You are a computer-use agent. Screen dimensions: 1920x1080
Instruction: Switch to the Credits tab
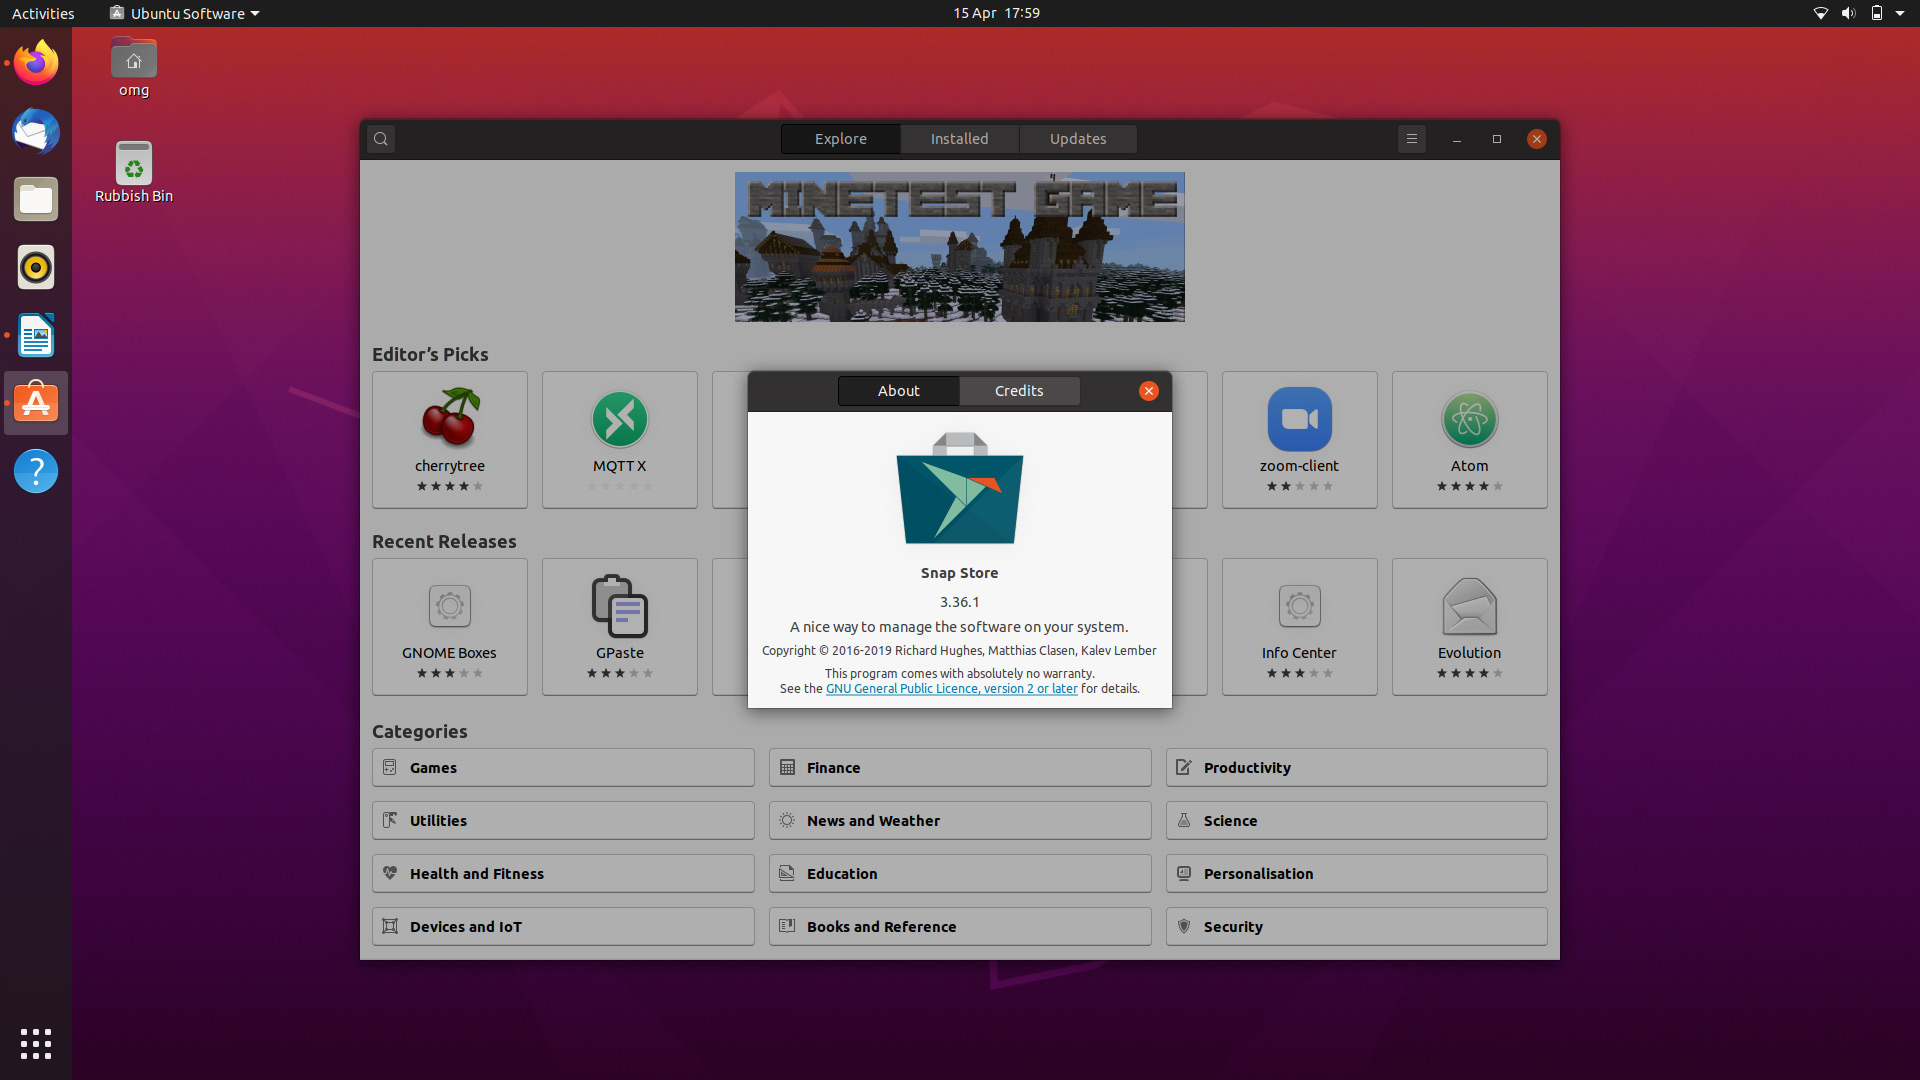pyautogui.click(x=1019, y=391)
